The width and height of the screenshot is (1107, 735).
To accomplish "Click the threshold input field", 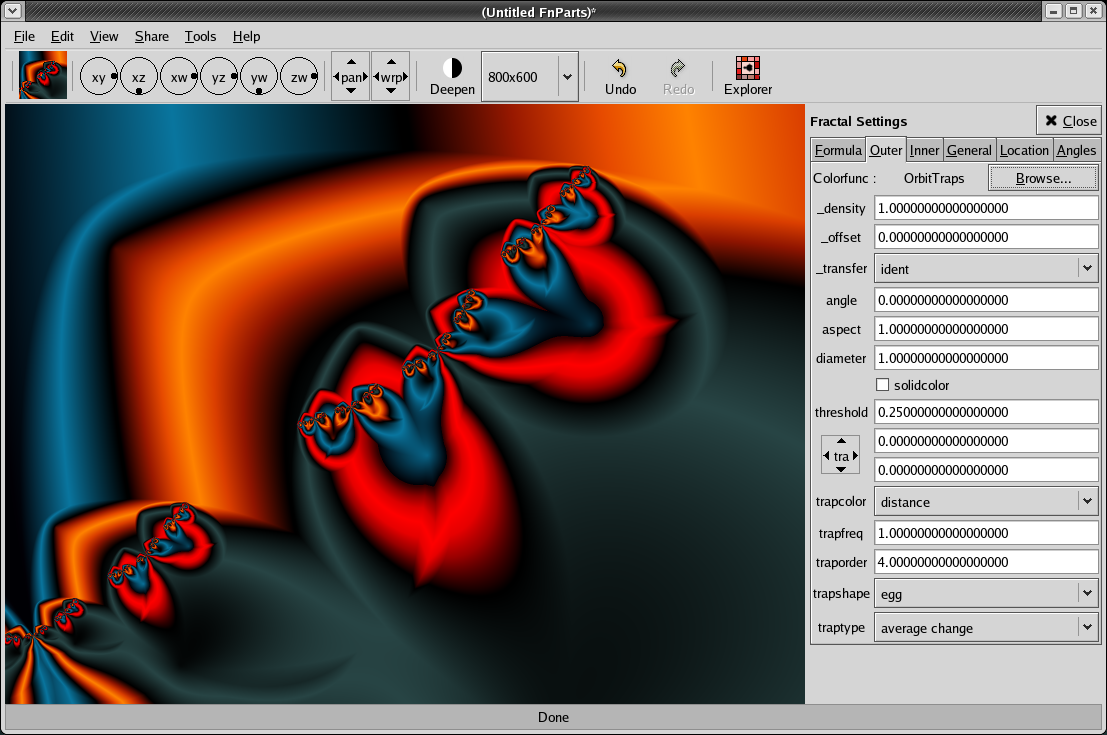I will point(986,412).
